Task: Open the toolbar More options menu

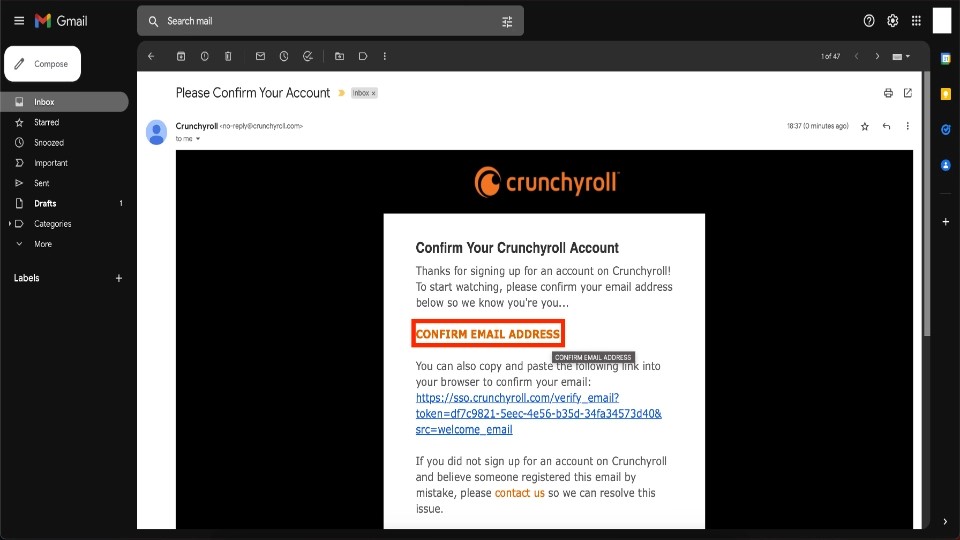Action: coord(384,56)
